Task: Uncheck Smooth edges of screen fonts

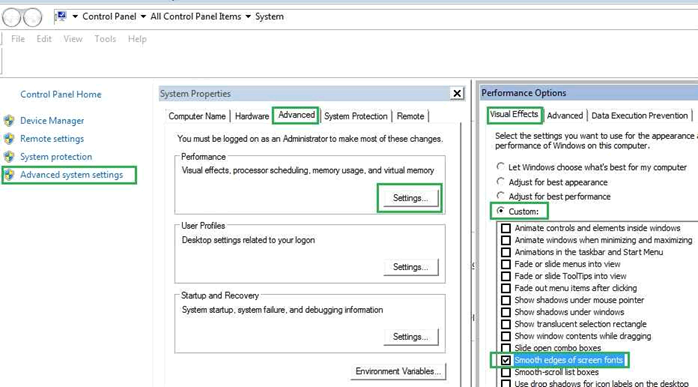Action: (506, 360)
